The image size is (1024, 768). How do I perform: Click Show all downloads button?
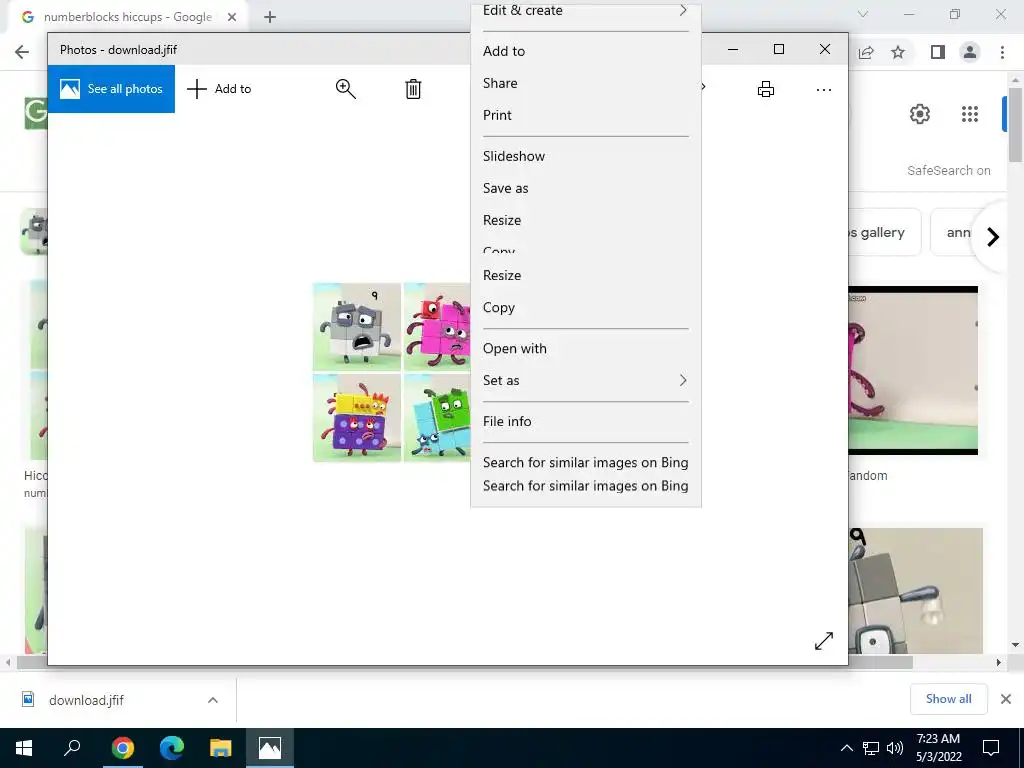[948, 699]
